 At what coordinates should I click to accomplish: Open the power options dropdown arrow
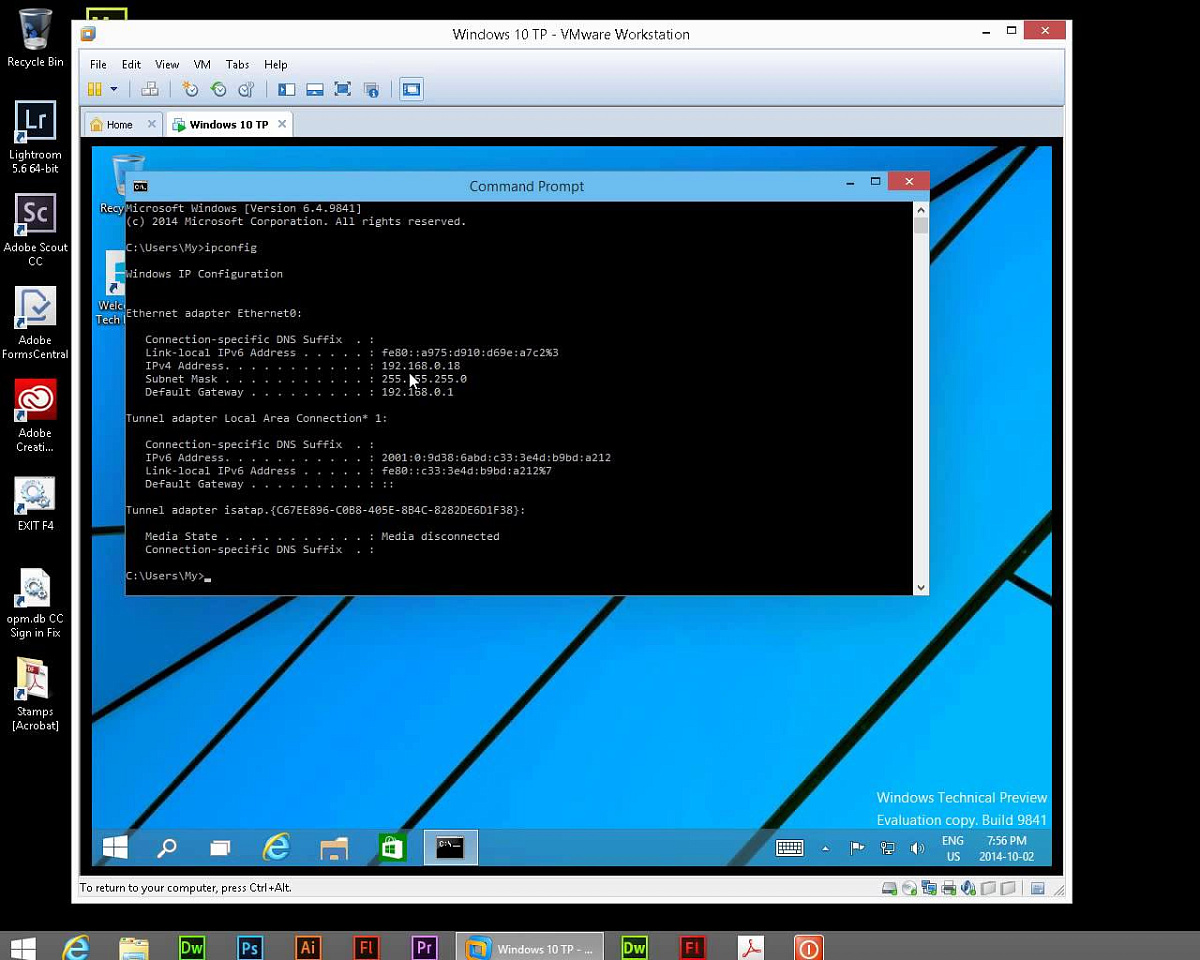114,89
